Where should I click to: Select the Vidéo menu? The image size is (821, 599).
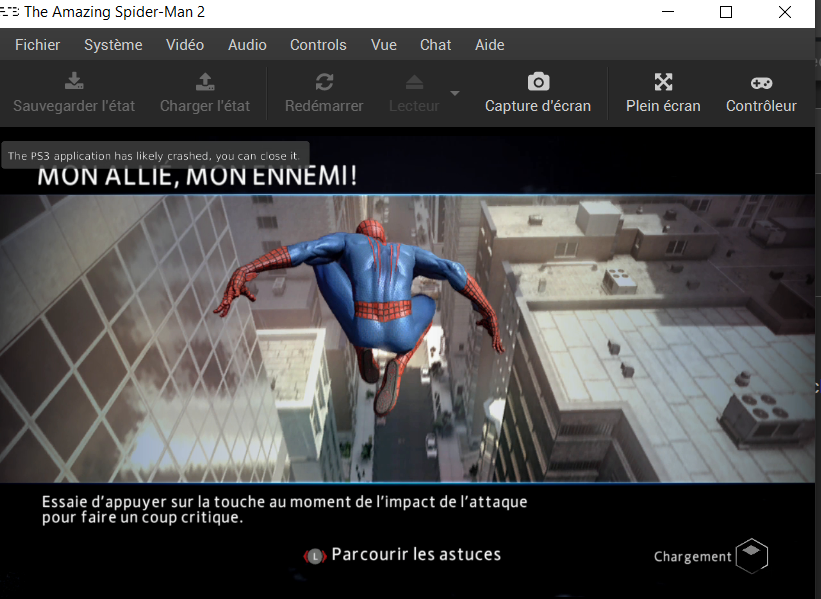click(185, 45)
